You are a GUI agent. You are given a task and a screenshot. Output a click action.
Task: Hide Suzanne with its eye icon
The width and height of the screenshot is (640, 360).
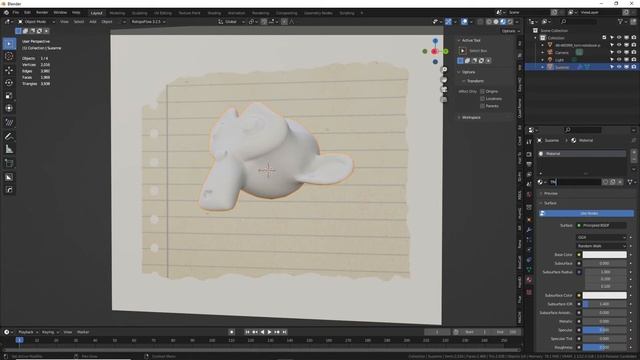click(x=619, y=67)
